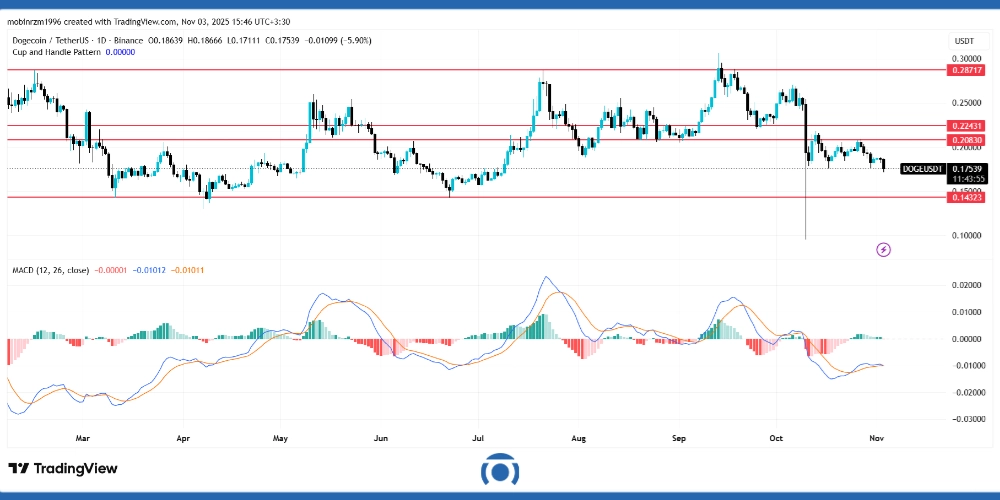Image resolution: width=1000 pixels, height=500 pixels.
Task: Click the 0.20830 red horizontal level label
Action: 964,140
